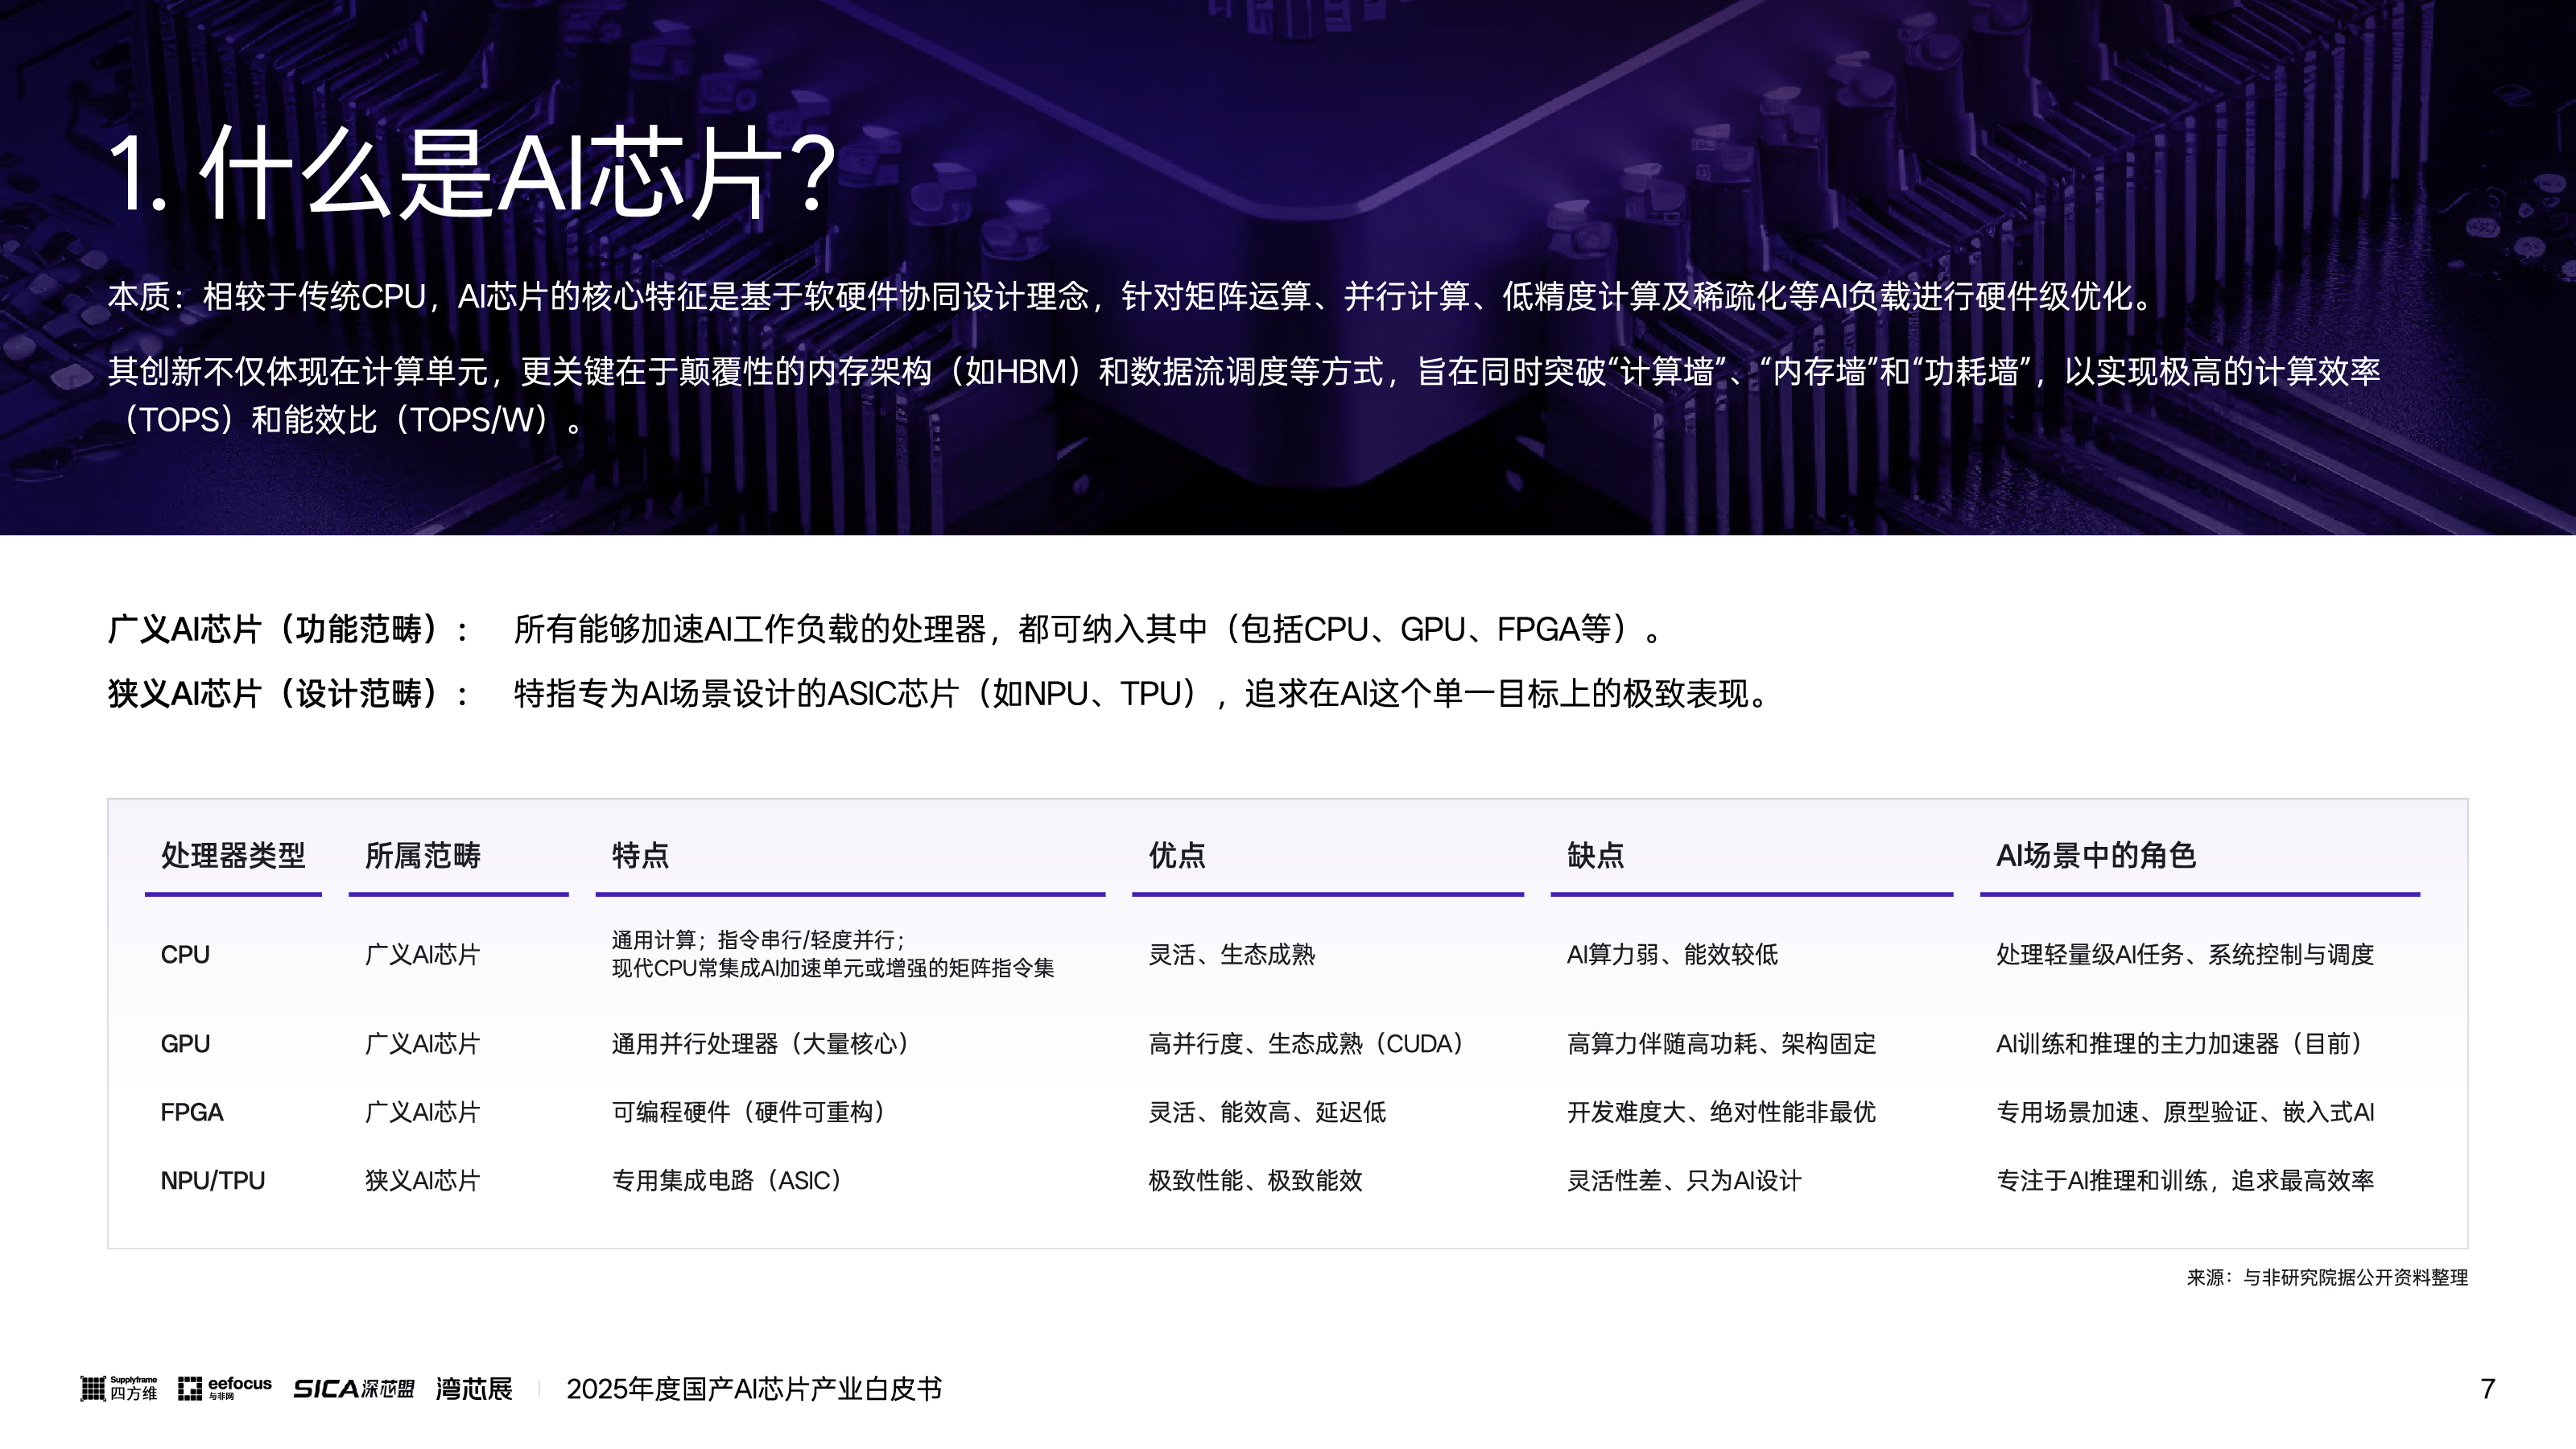This screenshot has width=2576, height=1449.
Task: Click the 2025年度国产AI芯片产业白皮书 footer title
Action: tap(754, 1388)
